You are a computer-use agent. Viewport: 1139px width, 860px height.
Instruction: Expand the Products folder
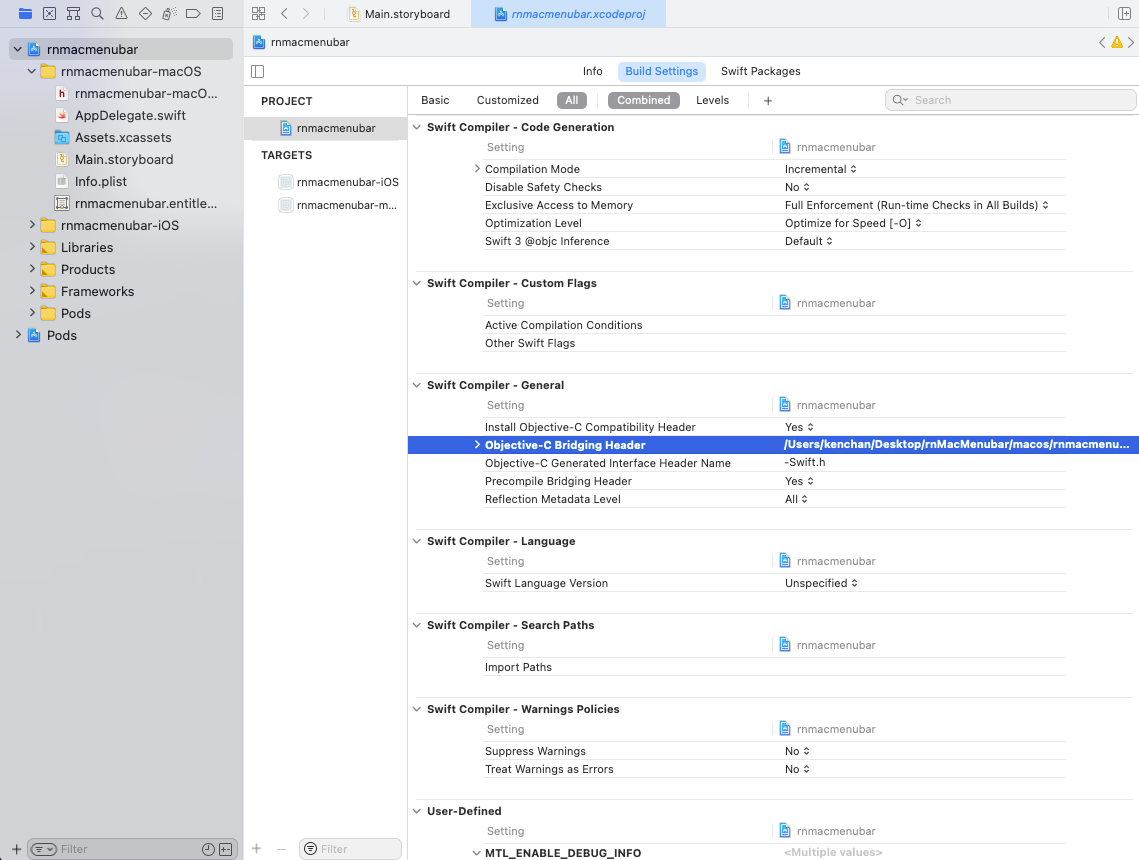(31, 269)
